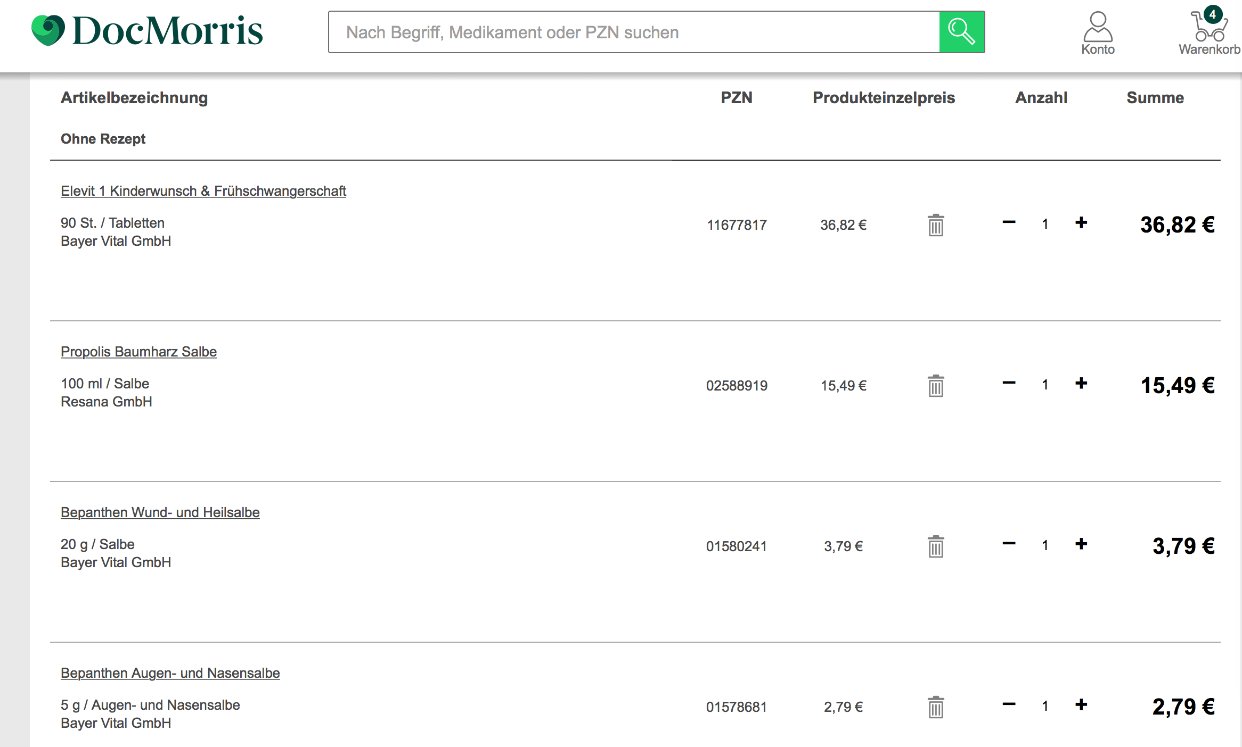Click the unit price 3,79 € for Bepanthen Wundsalbe
1242x747 pixels.
pos(844,546)
